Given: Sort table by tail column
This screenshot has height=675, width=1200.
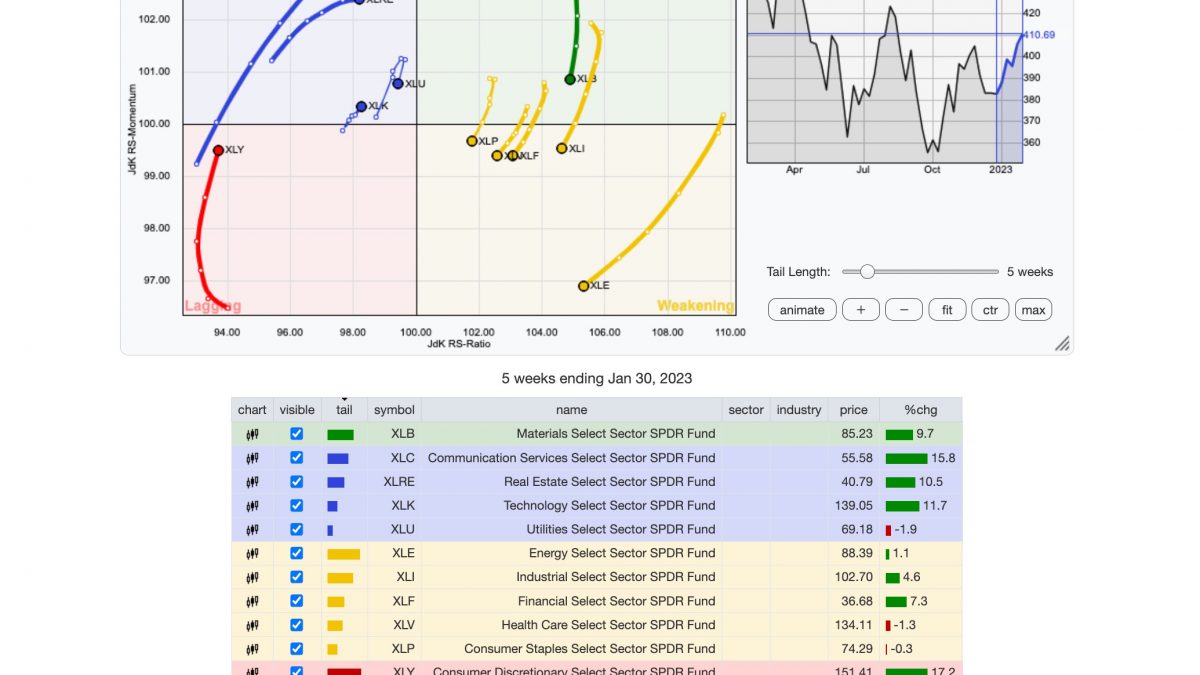Looking at the screenshot, I should pyautogui.click(x=344, y=410).
